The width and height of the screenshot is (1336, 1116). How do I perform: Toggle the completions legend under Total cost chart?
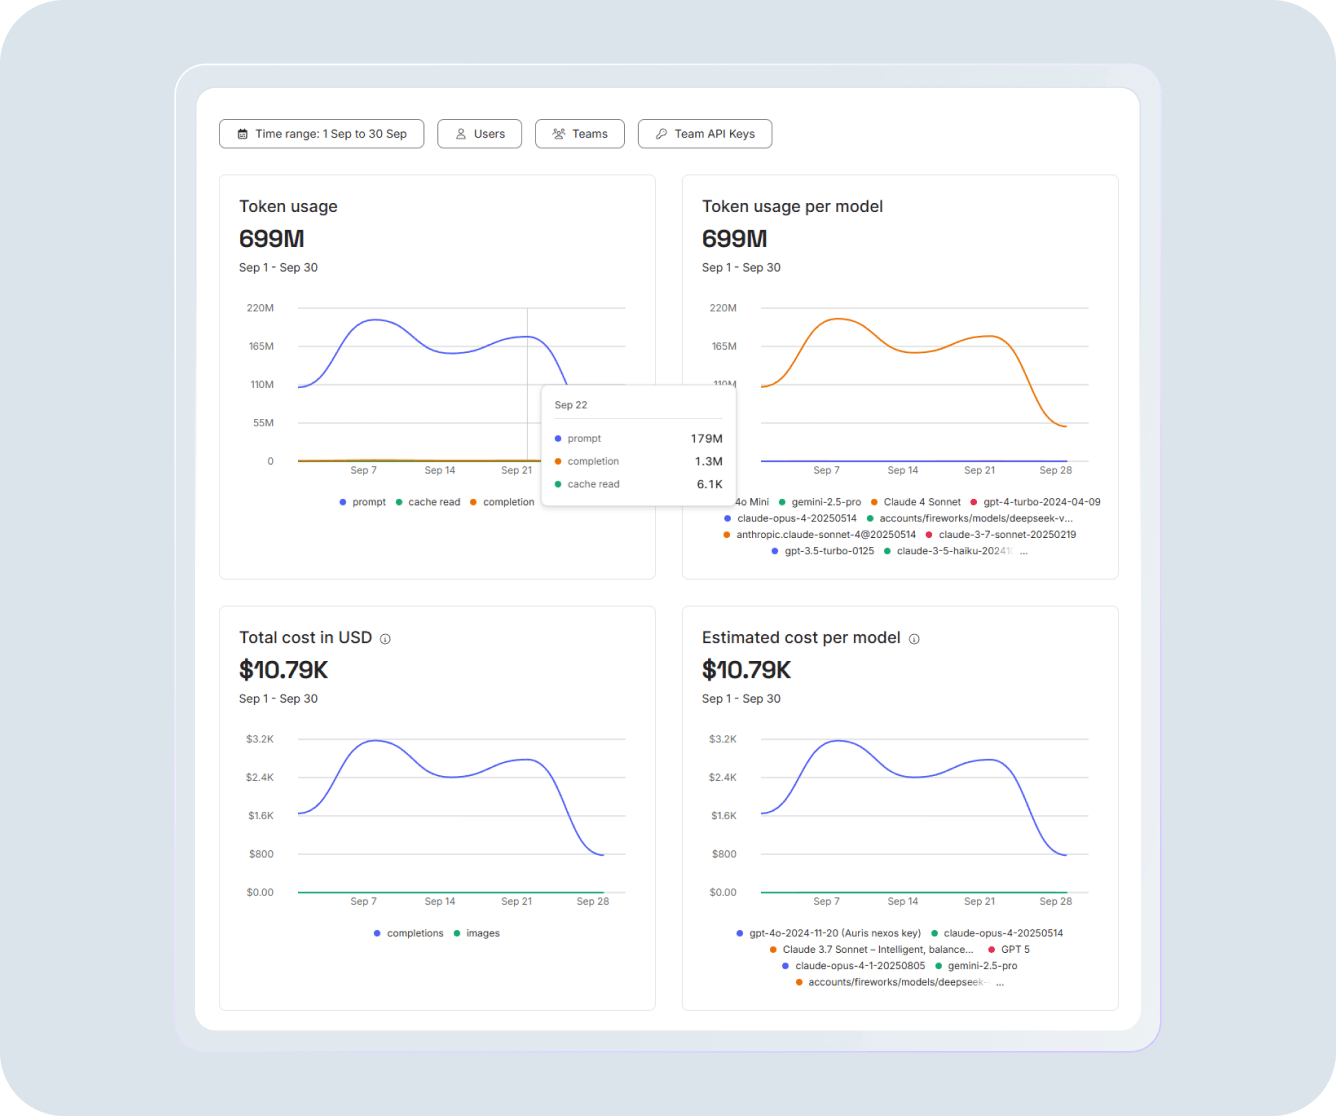pyautogui.click(x=407, y=932)
